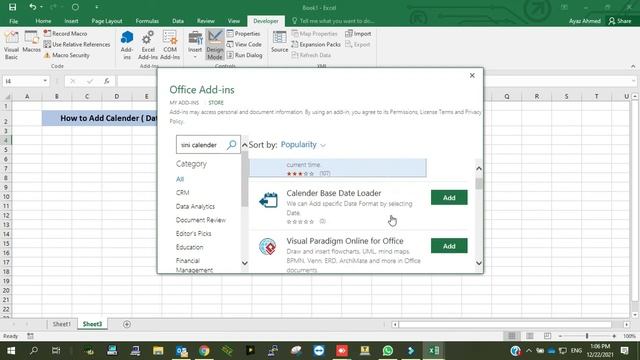This screenshot has height=360, width=640.
Task: Open Excel Add-ins manager
Action: [148, 45]
